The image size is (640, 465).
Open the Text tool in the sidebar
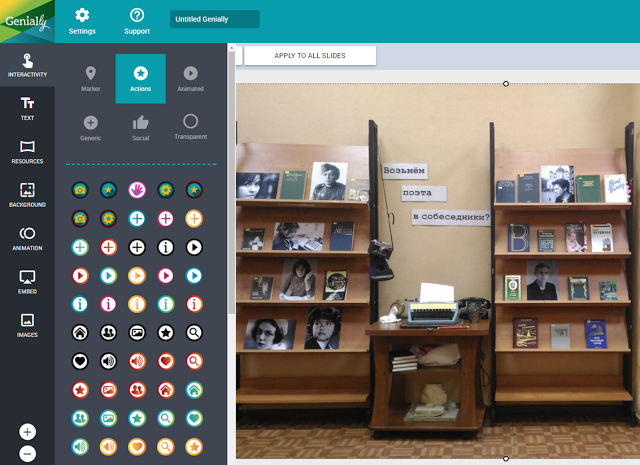[x=27, y=108]
